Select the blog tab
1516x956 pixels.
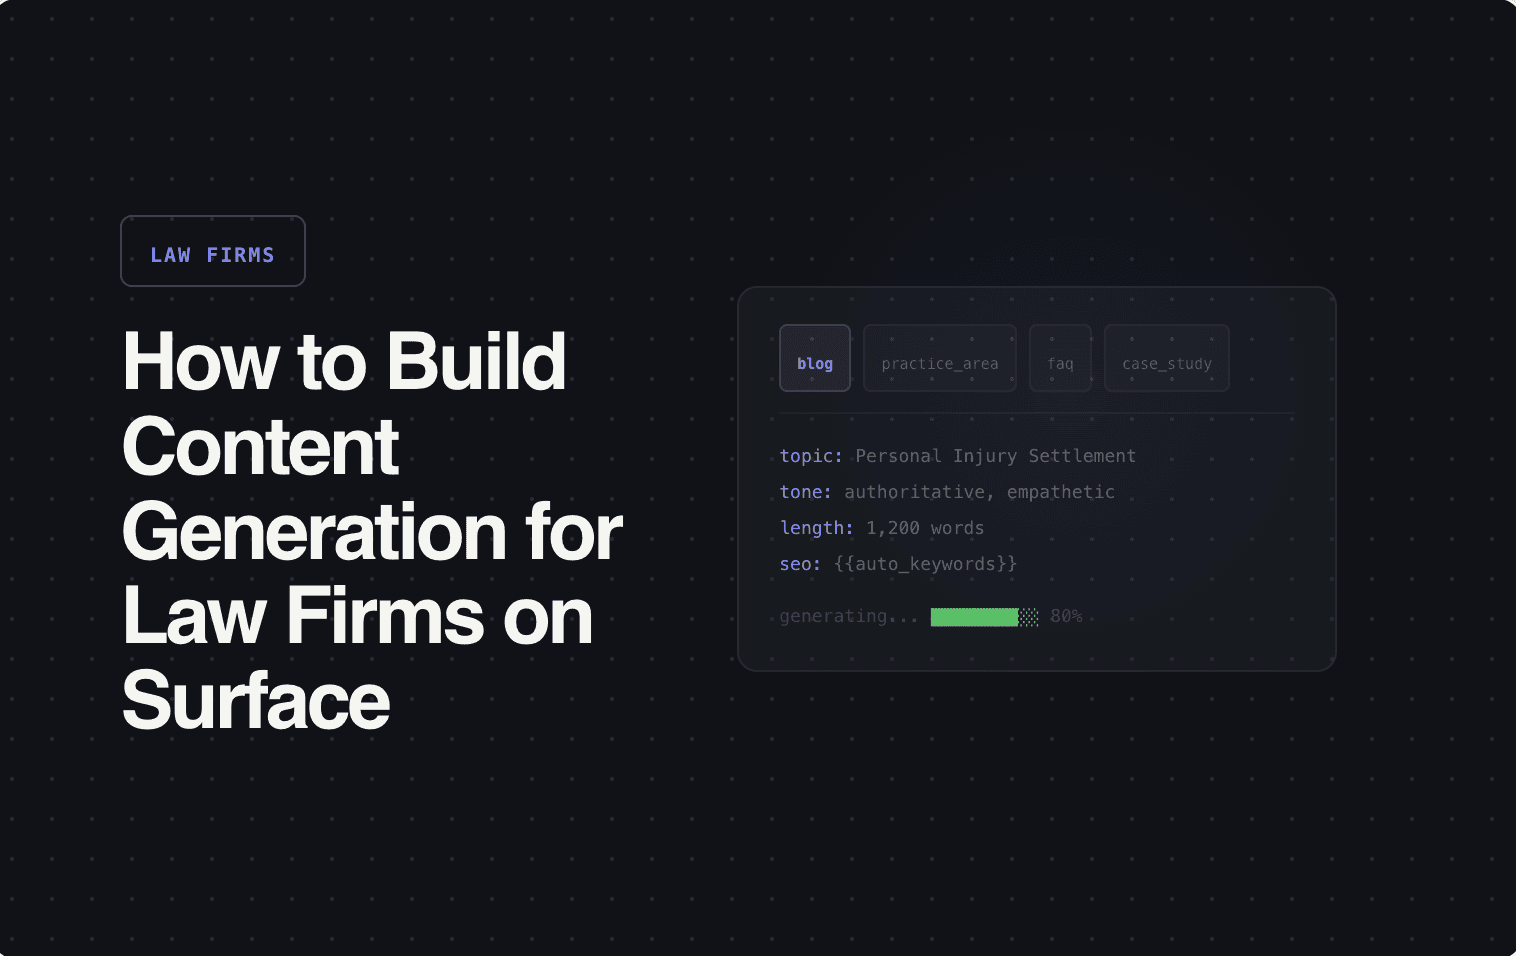pyautogui.click(x=815, y=358)
